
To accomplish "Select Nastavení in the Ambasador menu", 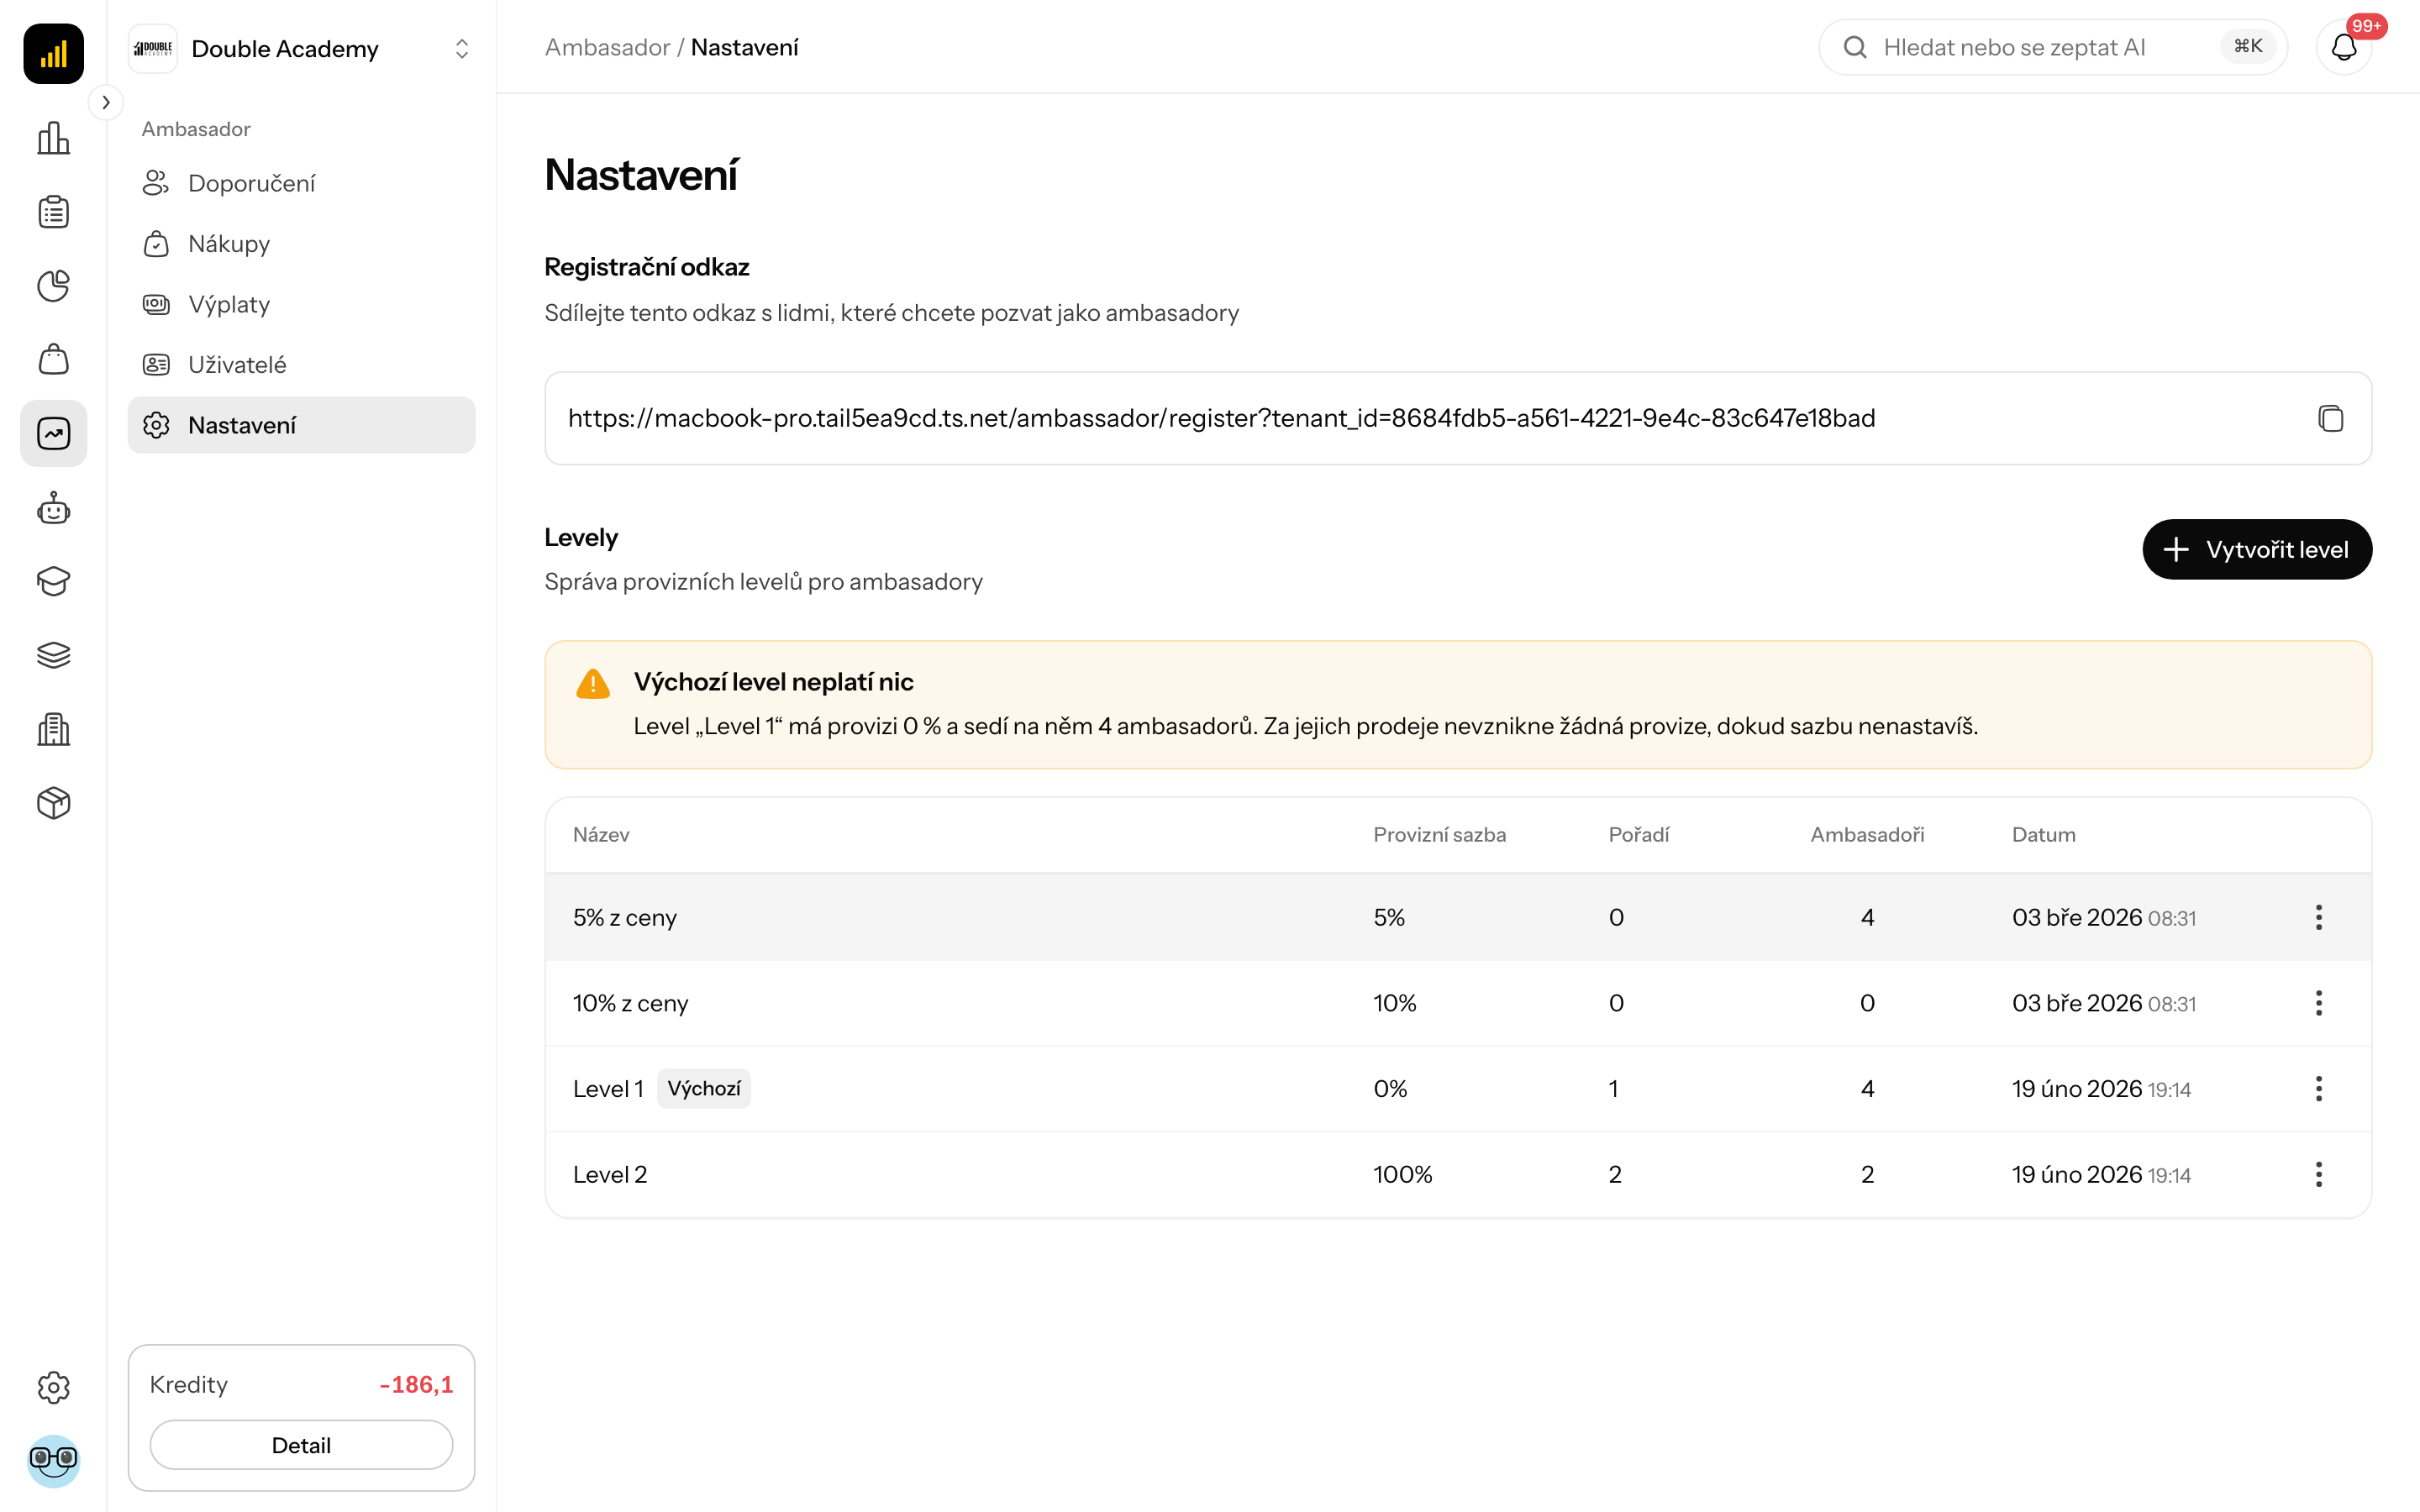I will 301,425.
